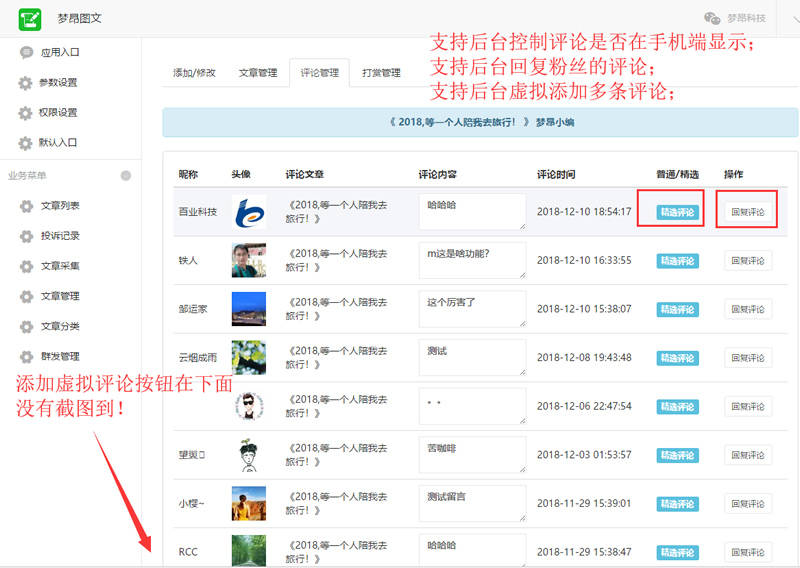Open 默认入口 in the sidebar
800x568 pixels.
point(58,143)
